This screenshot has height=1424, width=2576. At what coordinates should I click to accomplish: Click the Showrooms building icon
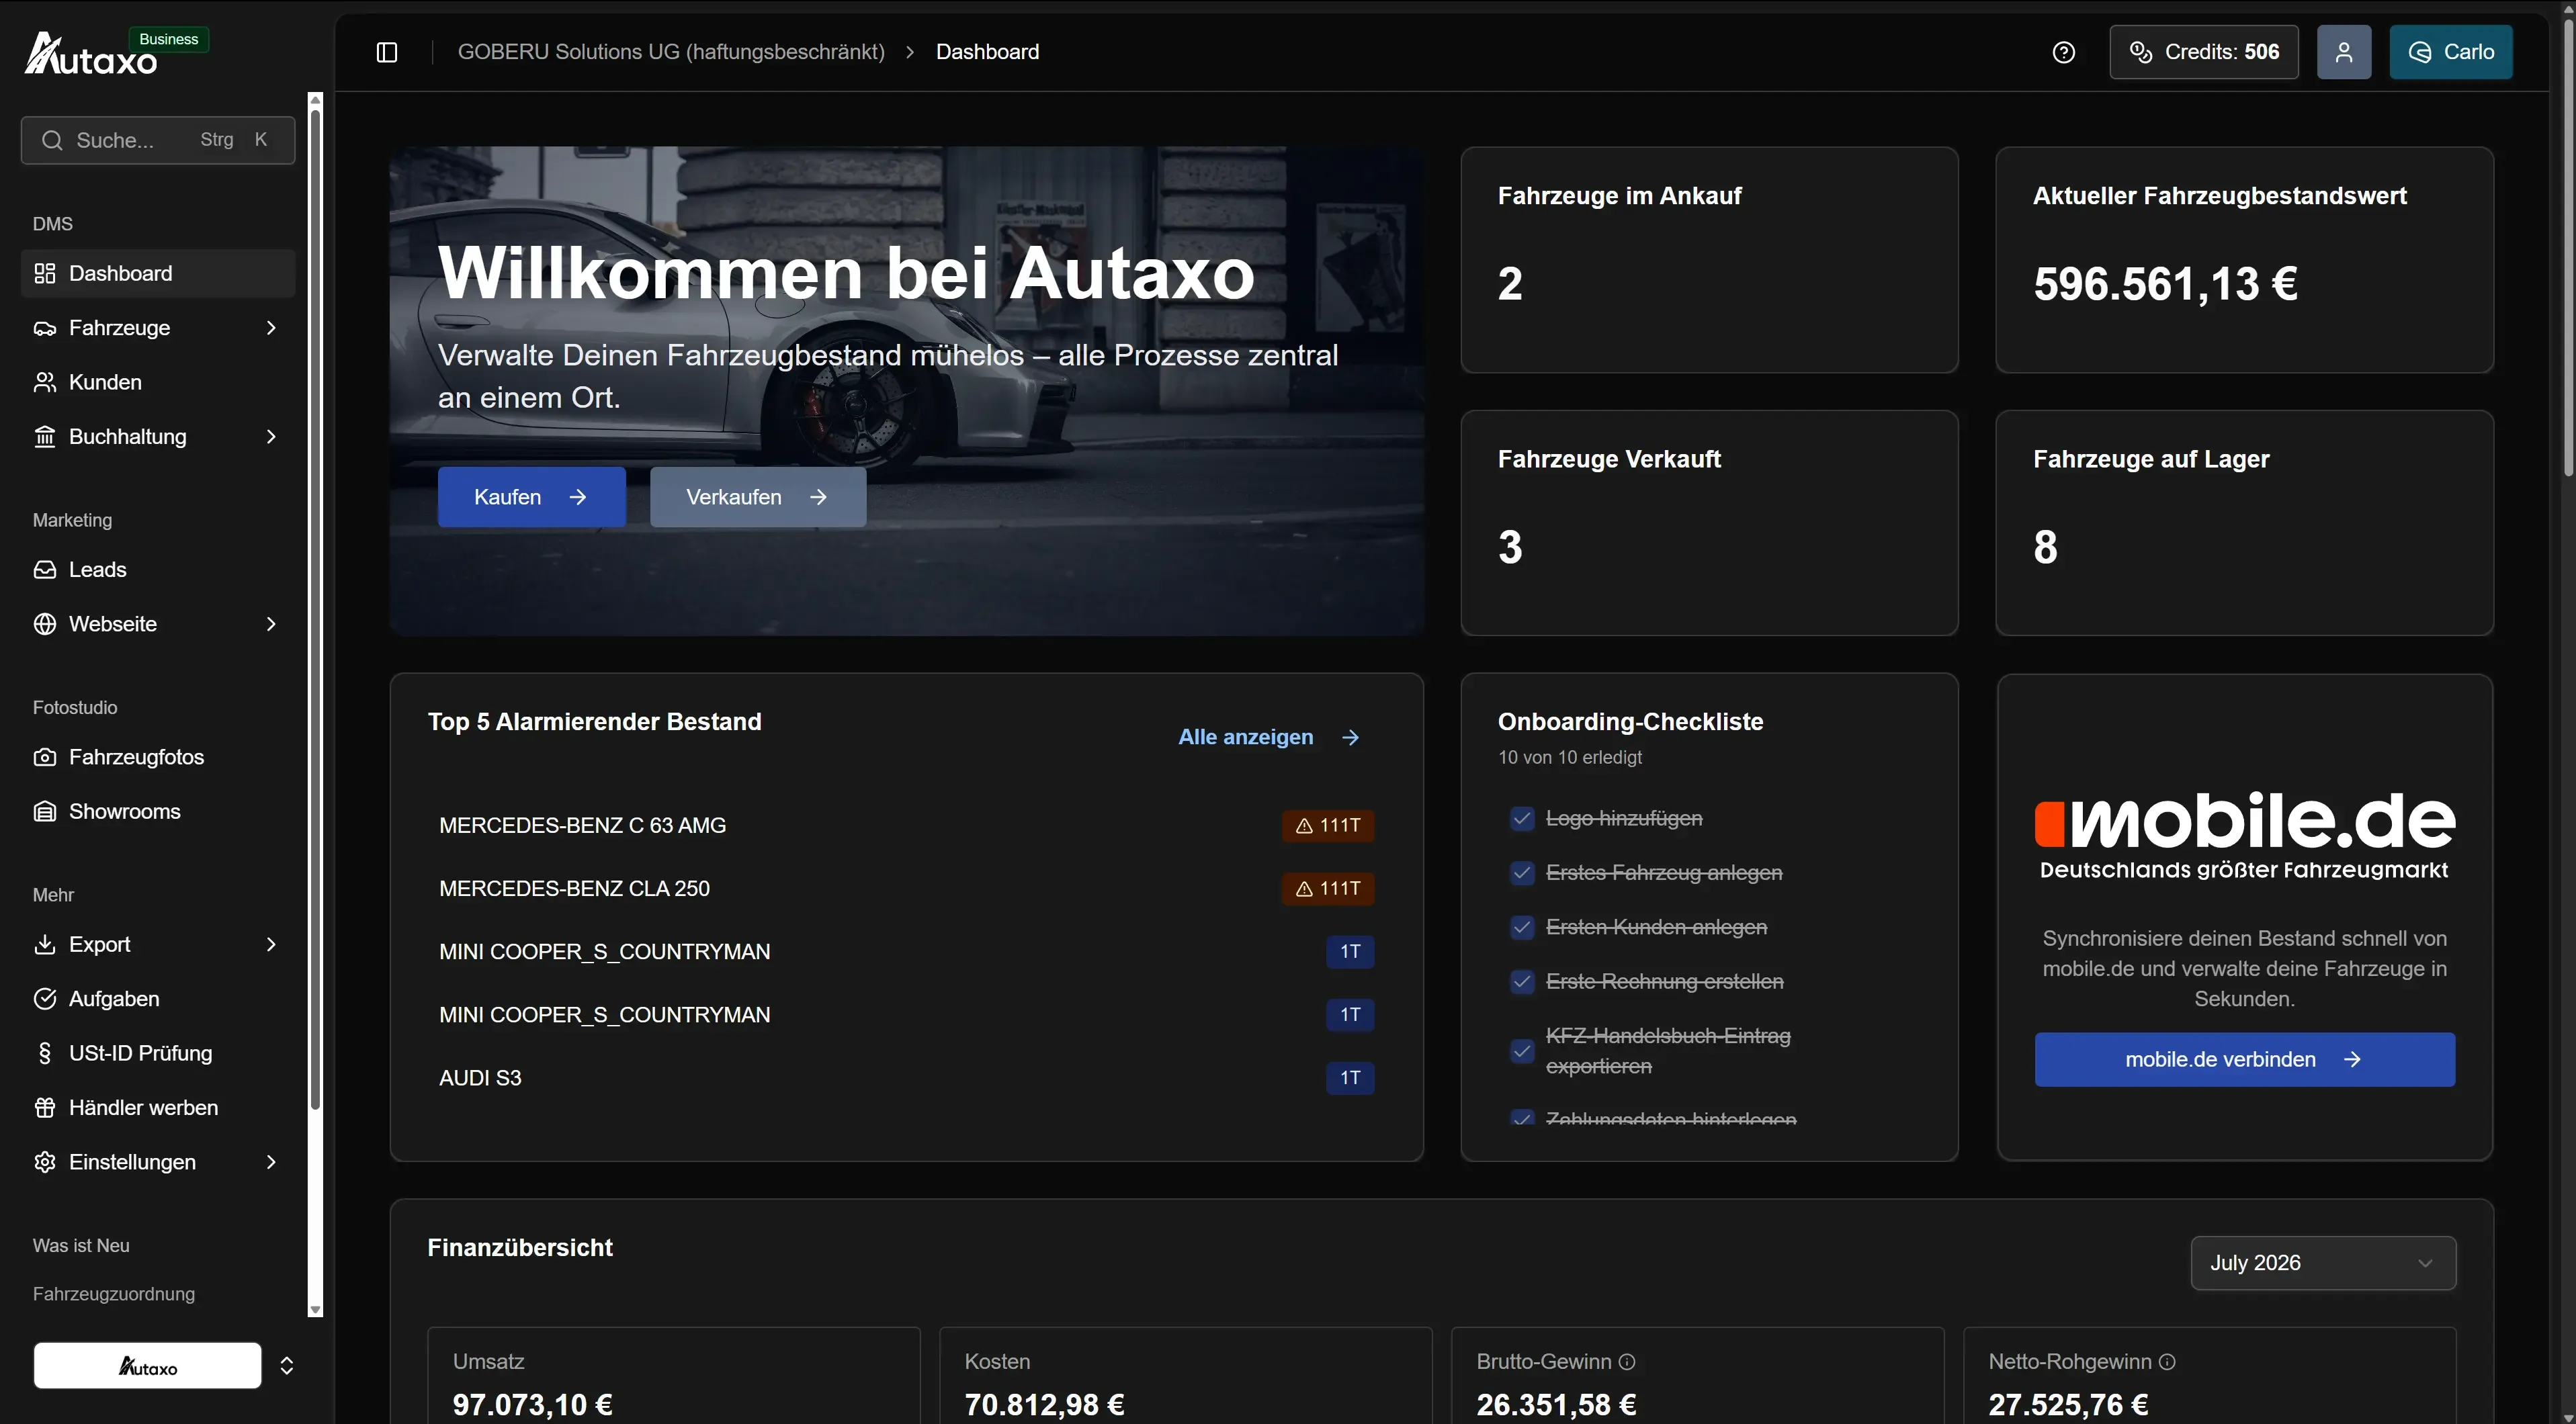(45, 811)
